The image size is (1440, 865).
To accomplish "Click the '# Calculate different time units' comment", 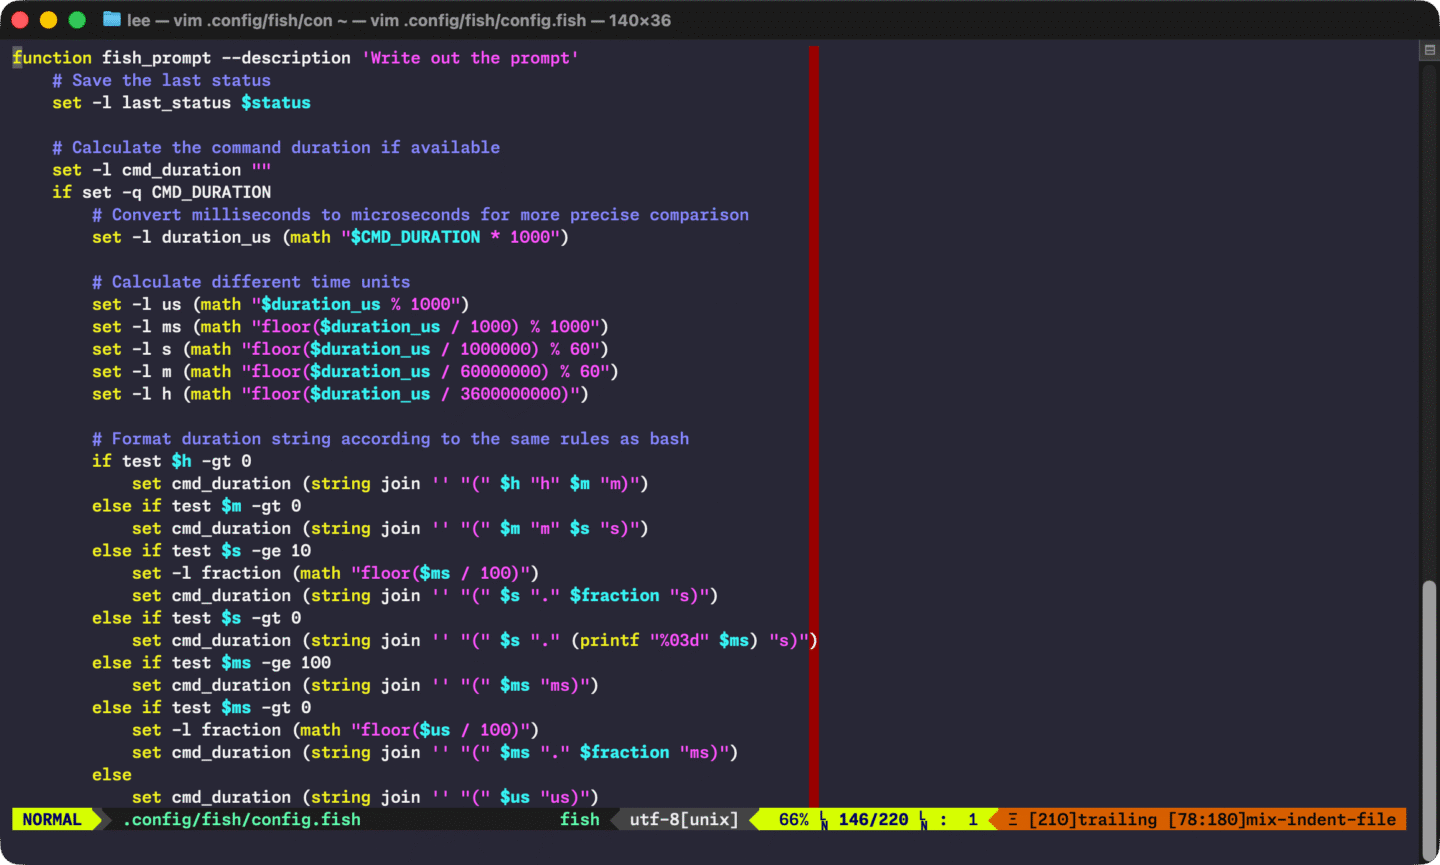I will coord(251,282).
